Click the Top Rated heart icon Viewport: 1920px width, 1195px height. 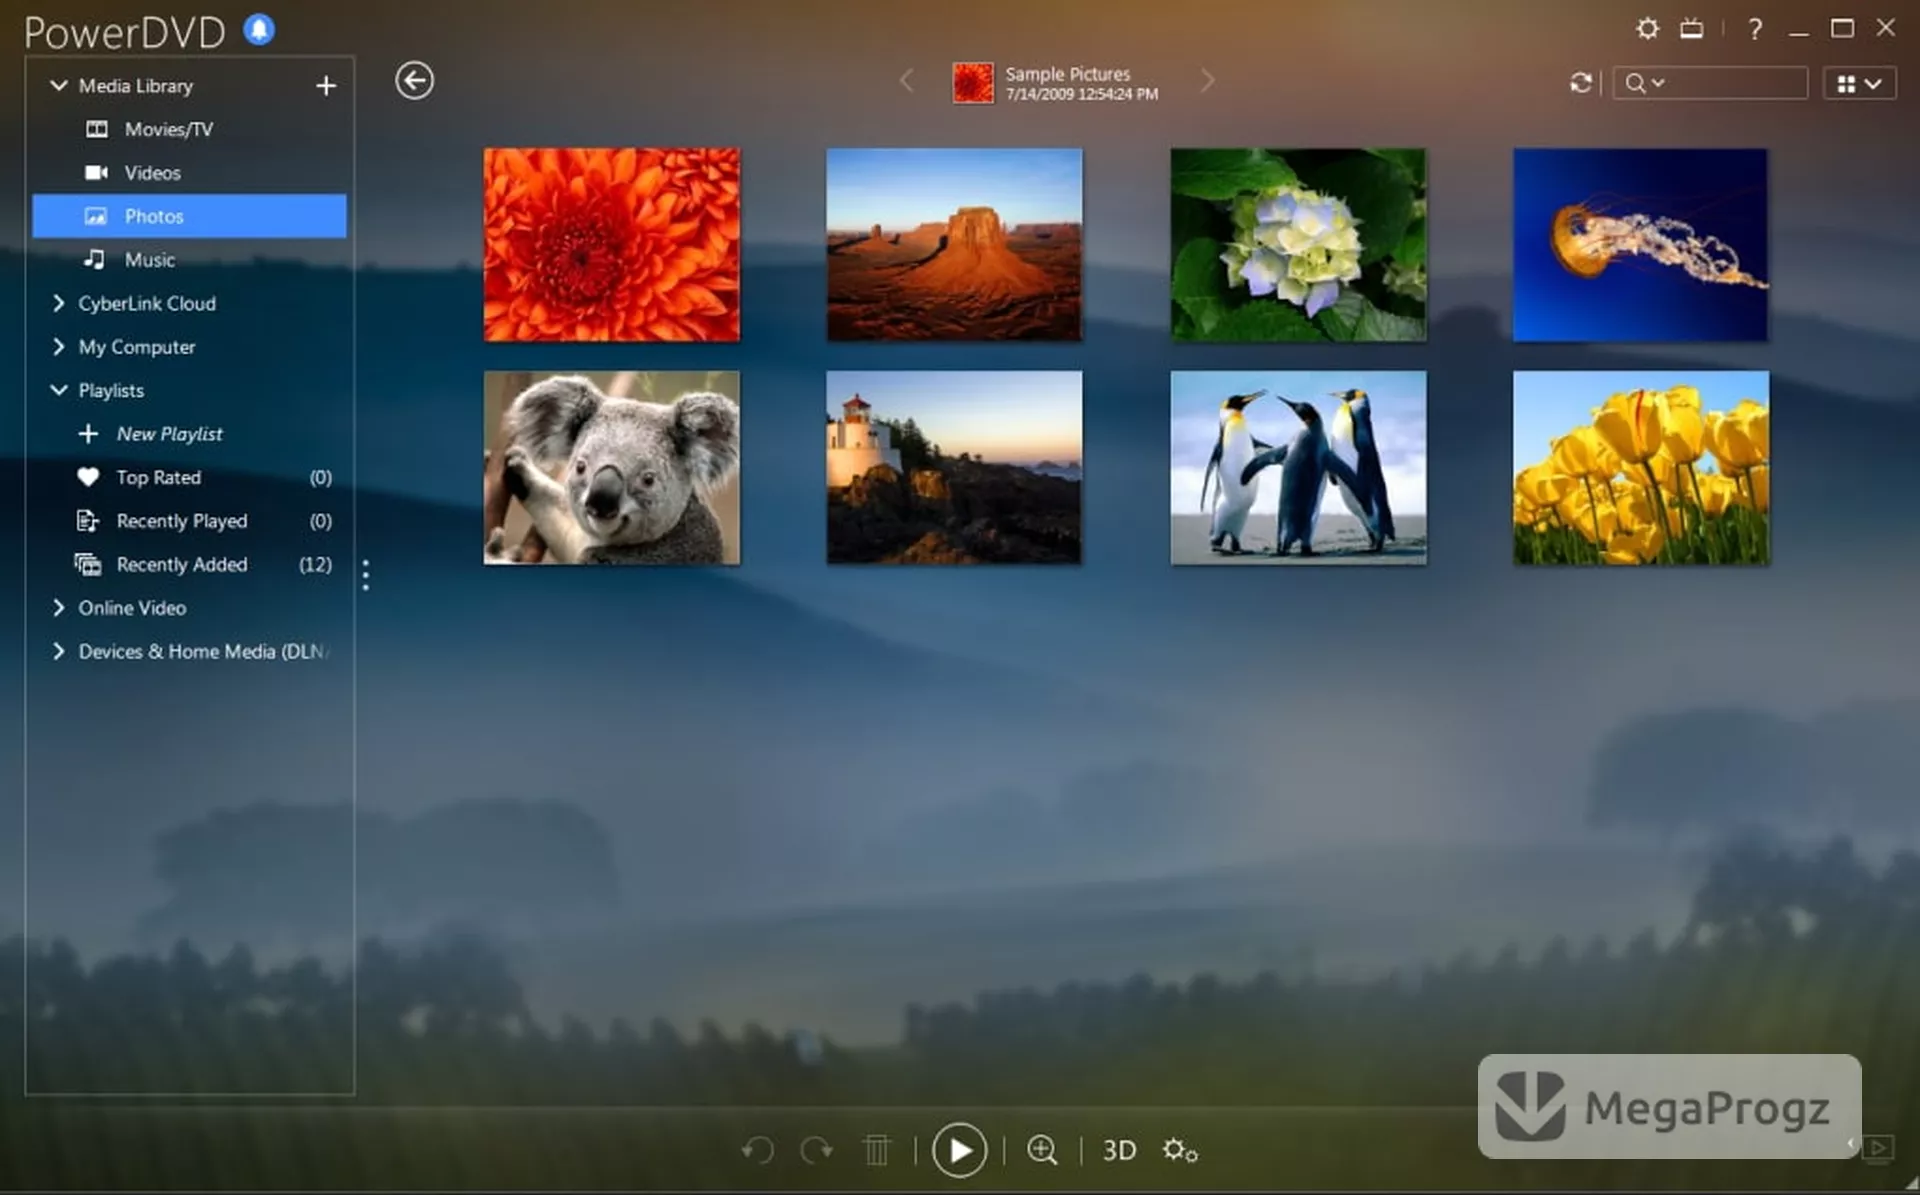click(88, 477)
